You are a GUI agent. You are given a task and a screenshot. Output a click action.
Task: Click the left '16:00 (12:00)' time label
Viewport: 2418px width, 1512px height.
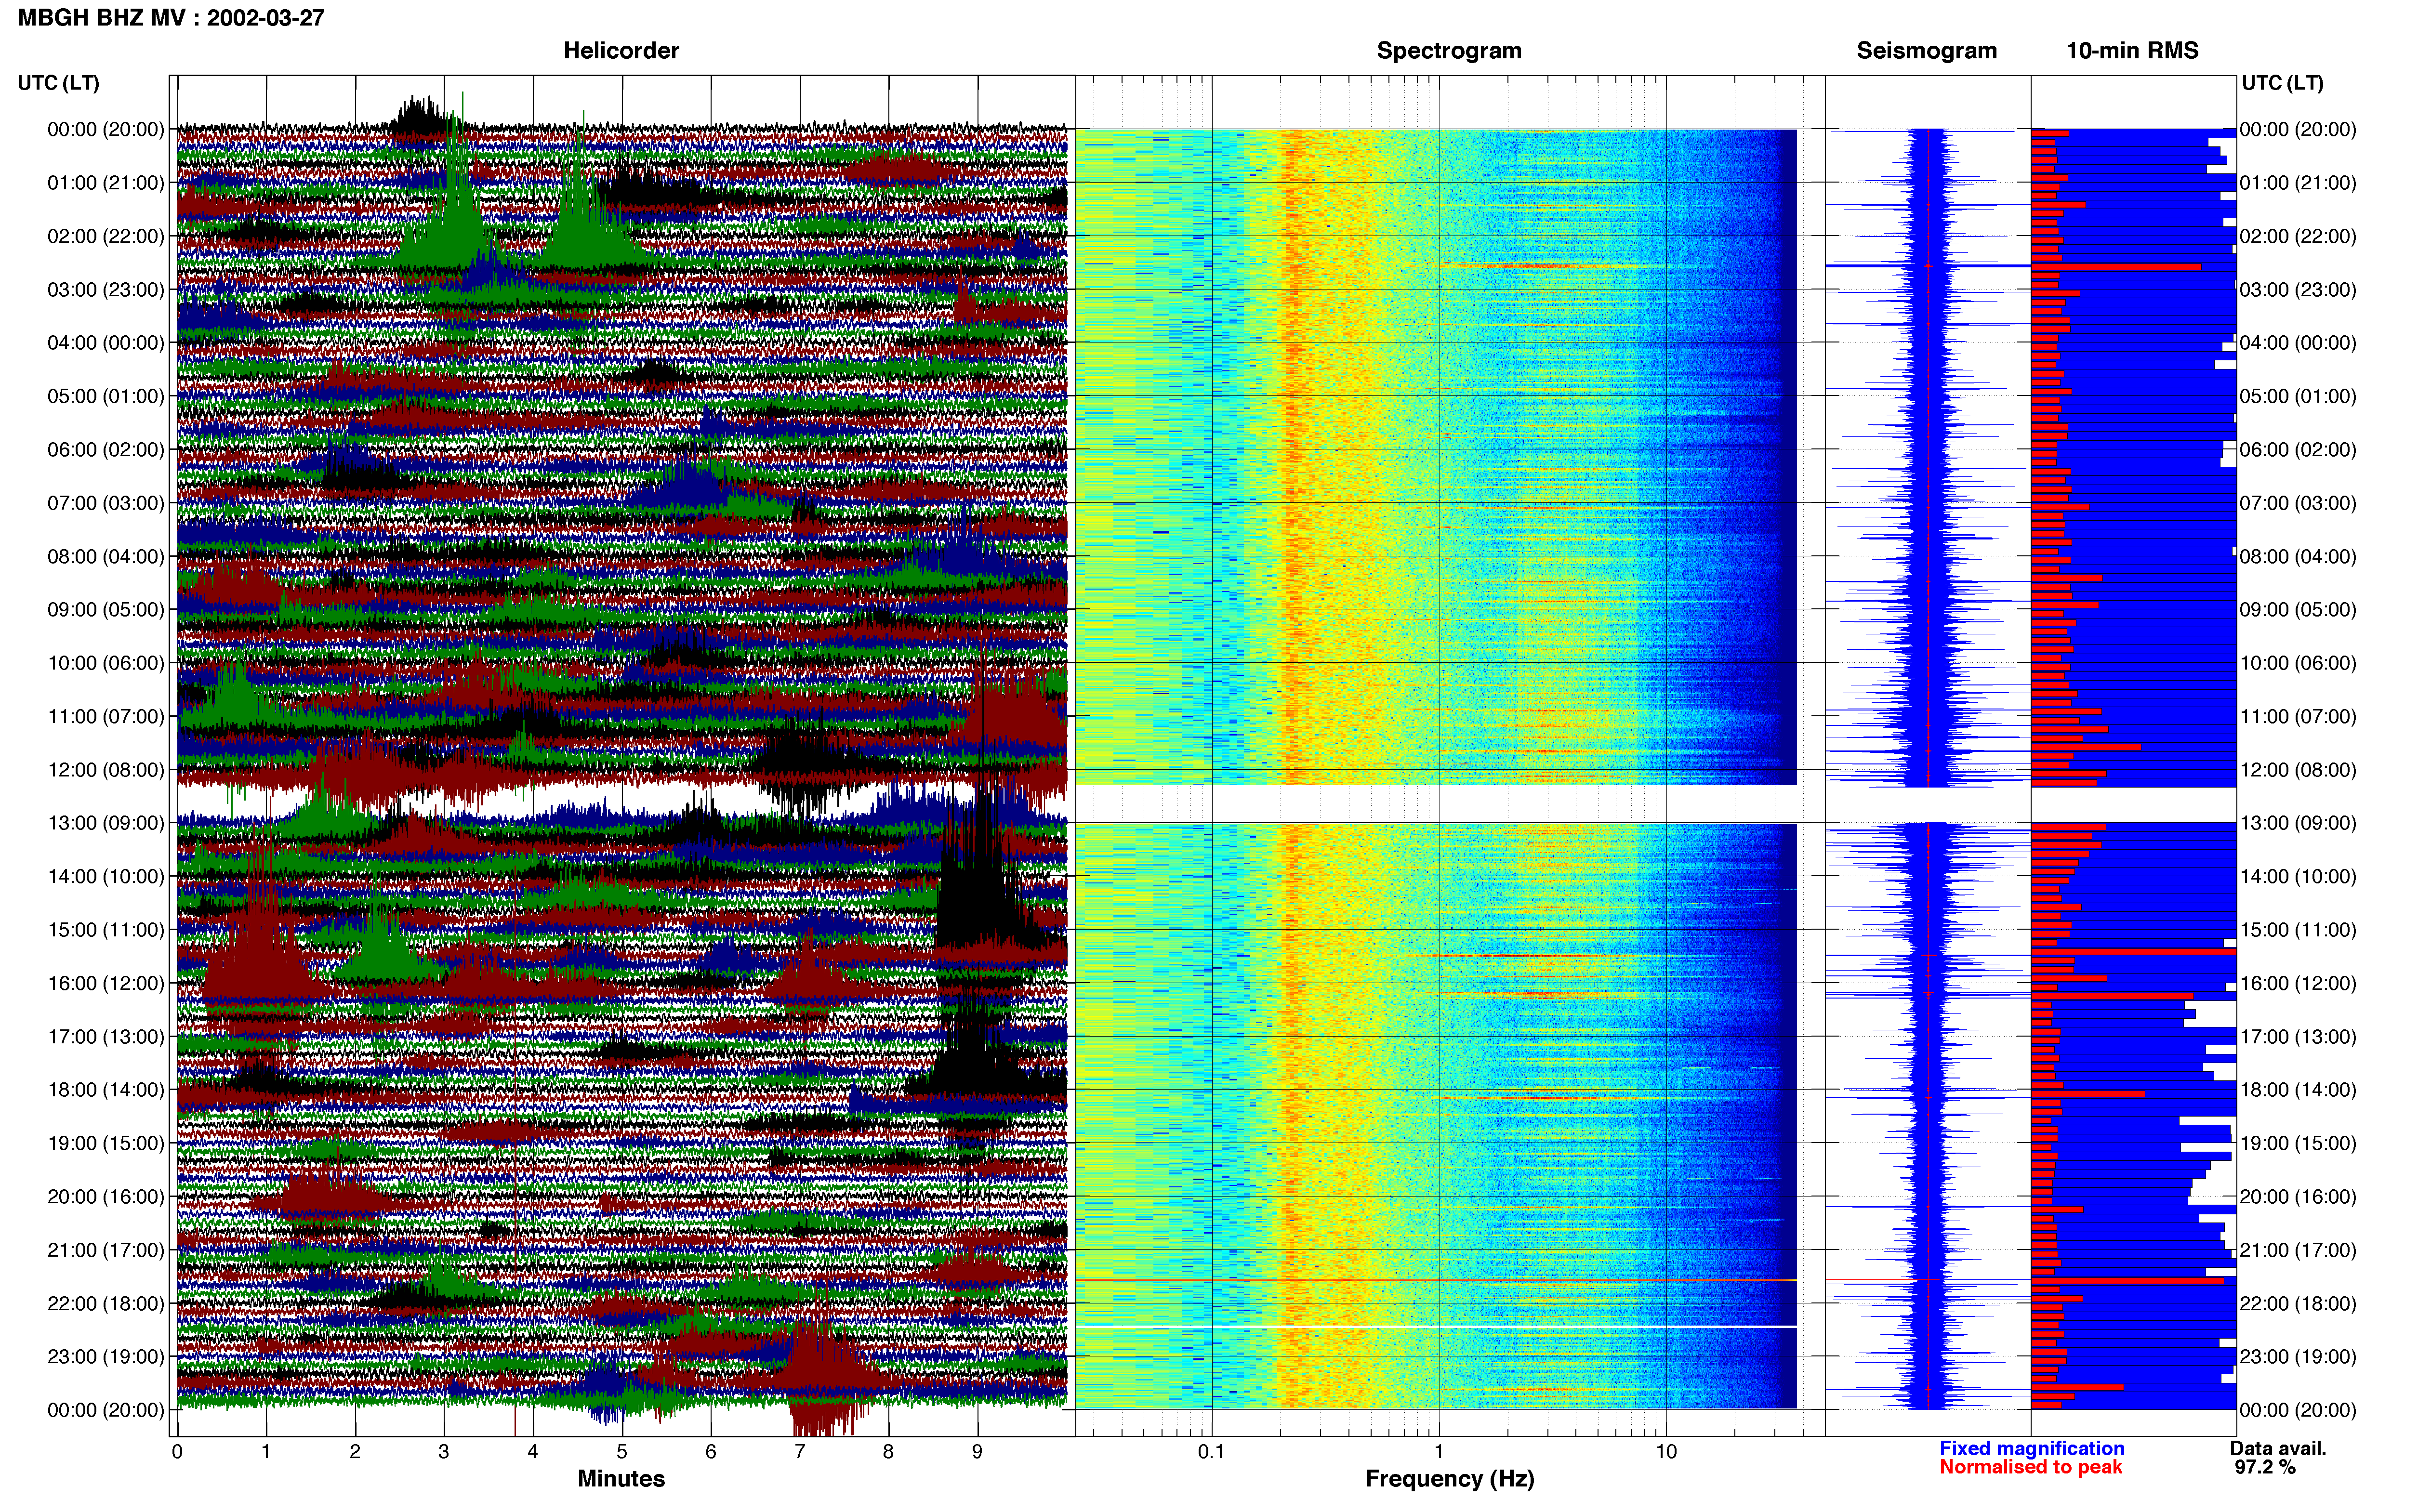(106, 983)
